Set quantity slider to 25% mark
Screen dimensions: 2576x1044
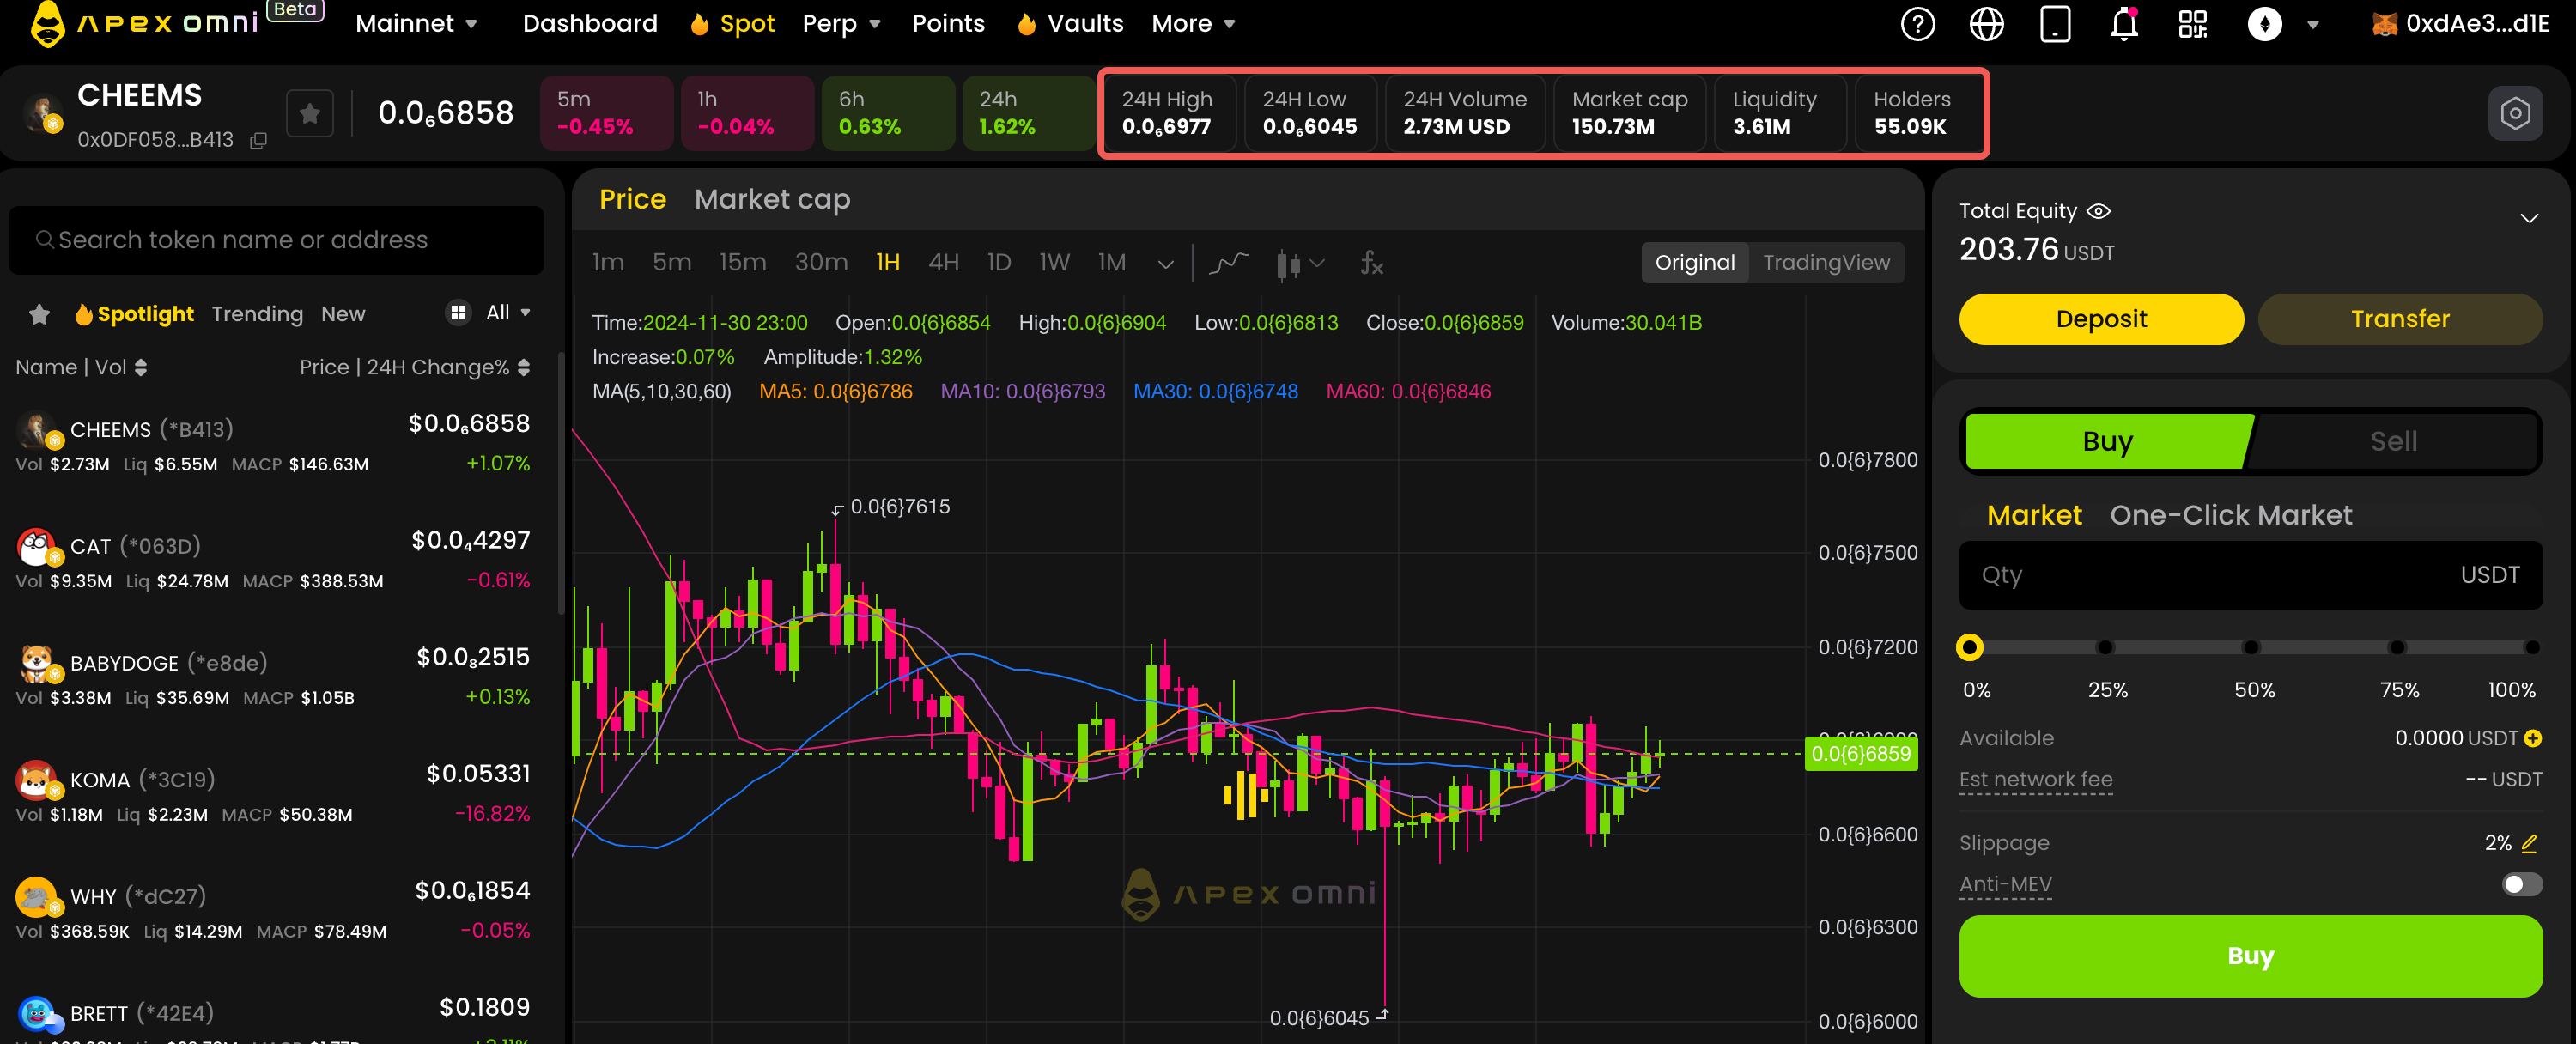tap(2105, 648)
